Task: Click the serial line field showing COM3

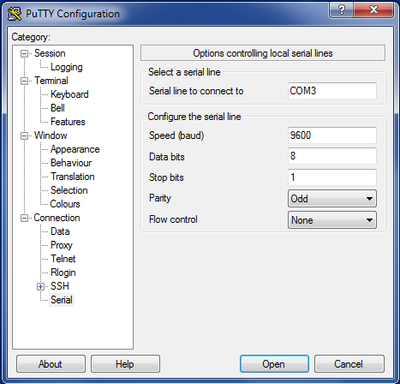Action: tap(332, 91)
